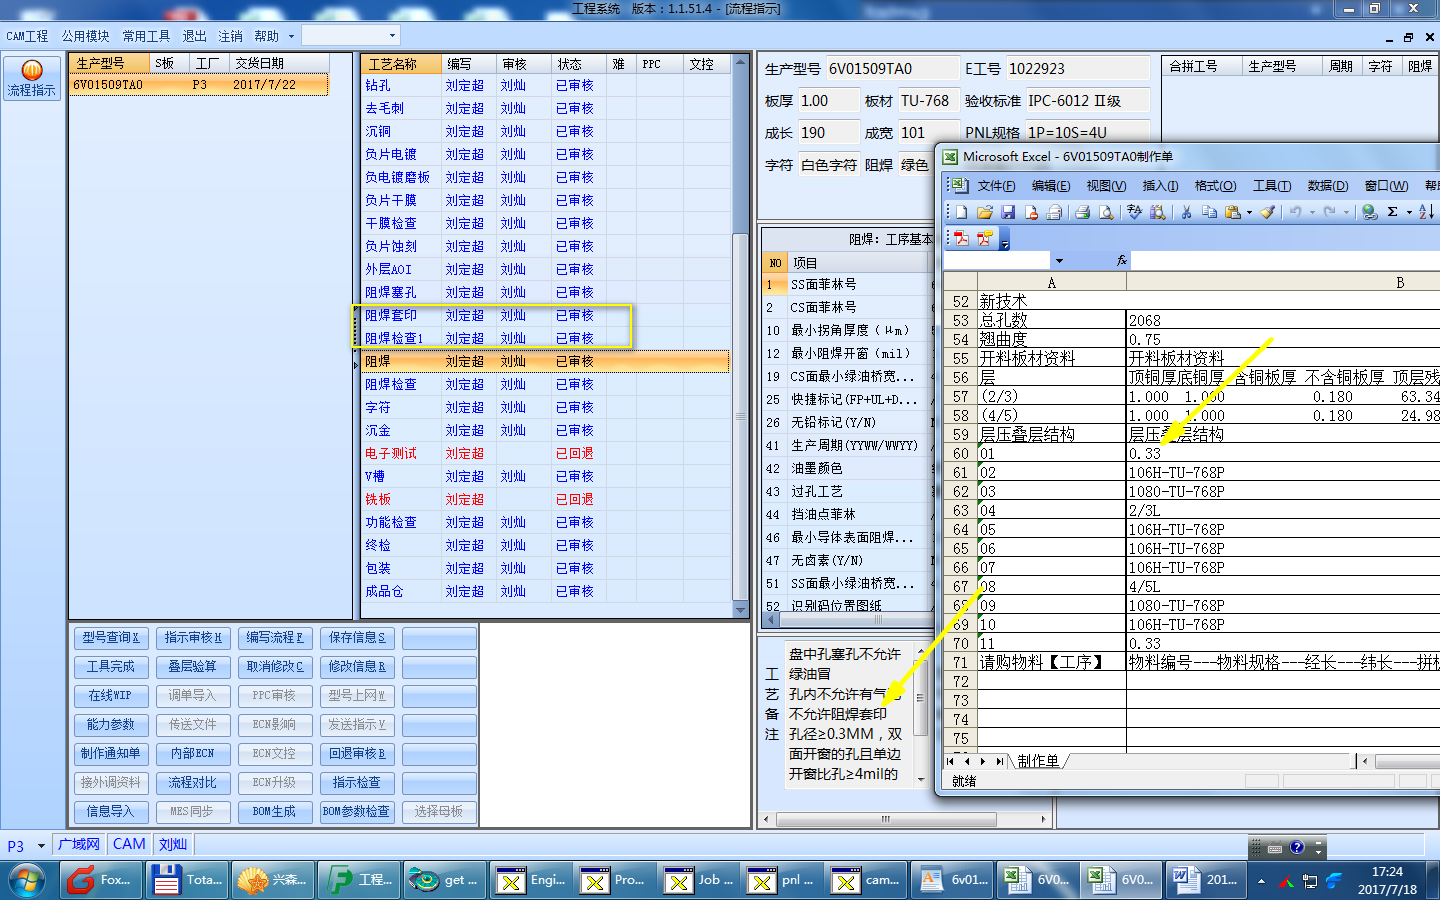Open Excel's 文件(F) menu

coord(996,186)
